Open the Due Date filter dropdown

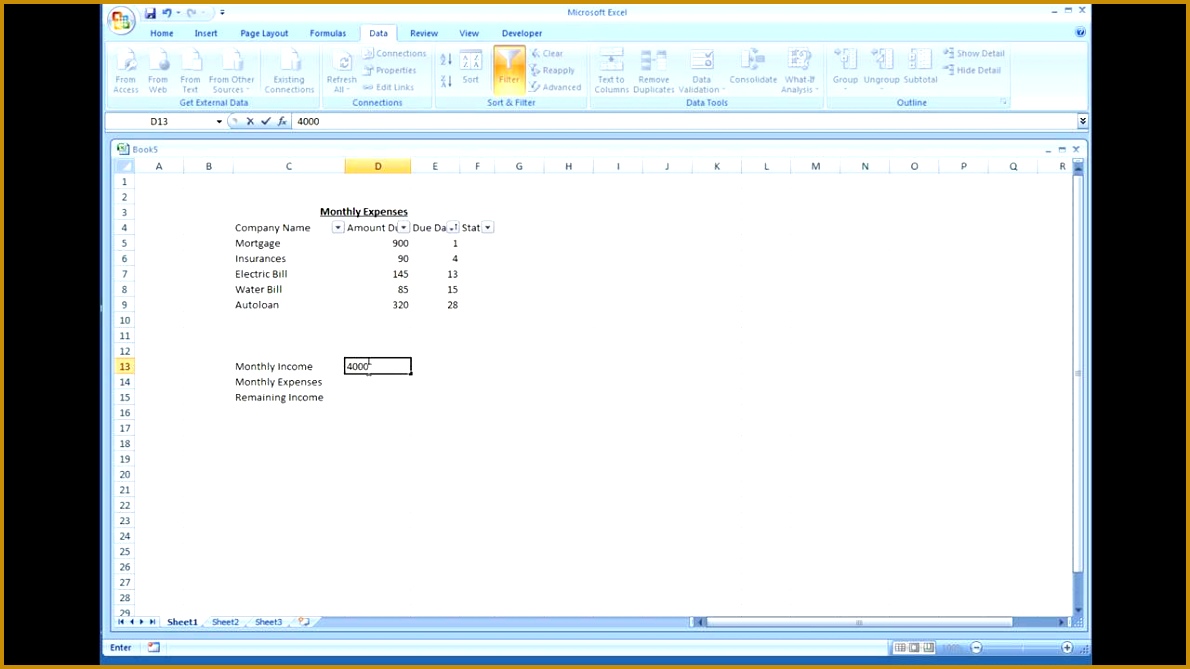(x=453, y=228)
